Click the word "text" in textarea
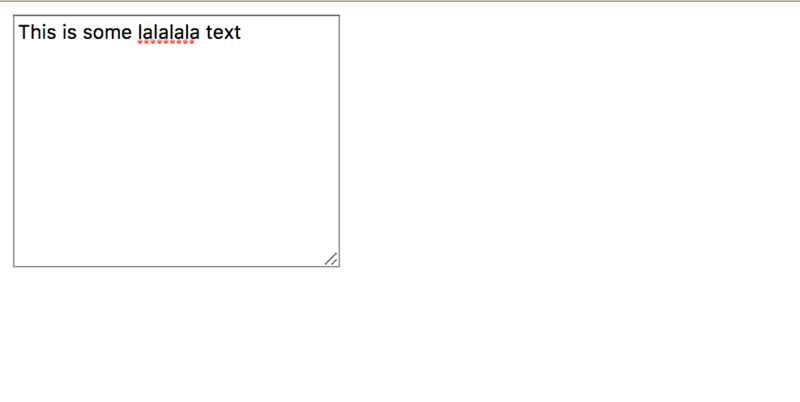 (223, 32)
